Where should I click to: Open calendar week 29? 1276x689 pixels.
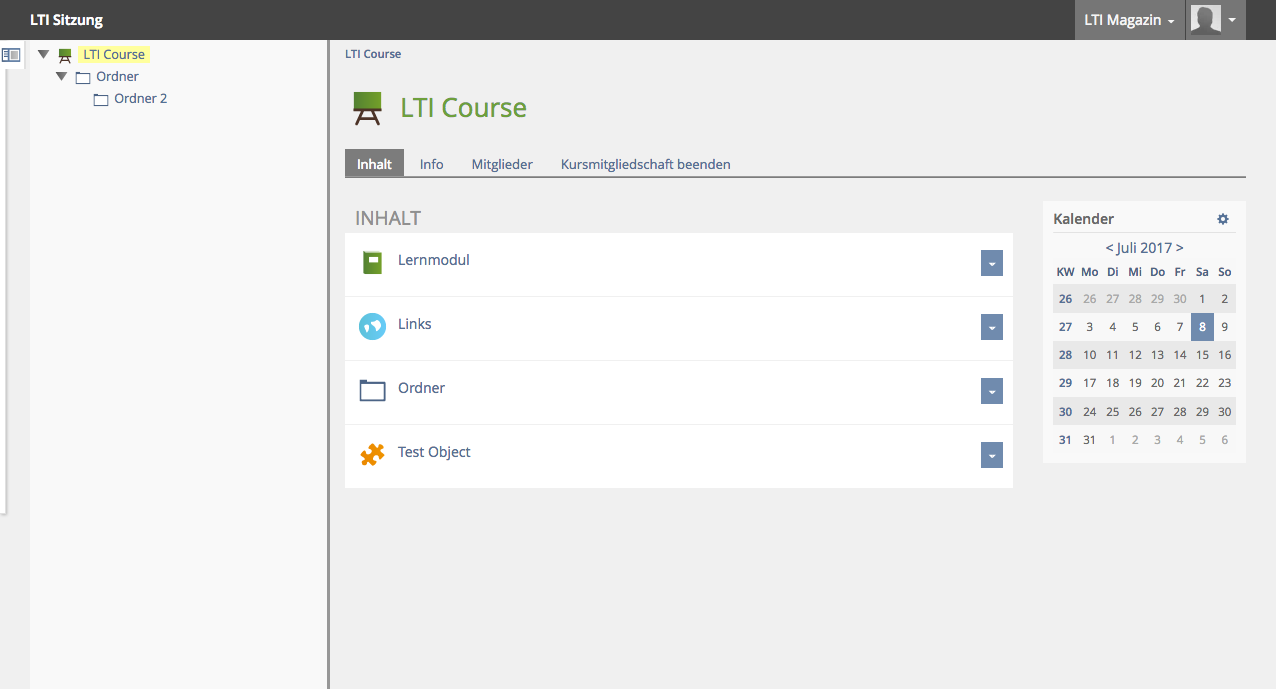click(1065, 383)
